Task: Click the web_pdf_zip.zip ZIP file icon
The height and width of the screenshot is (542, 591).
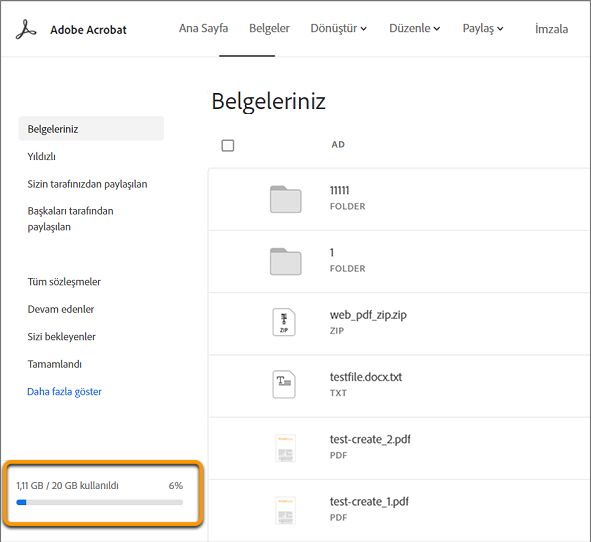Action: tap(284, 322)
